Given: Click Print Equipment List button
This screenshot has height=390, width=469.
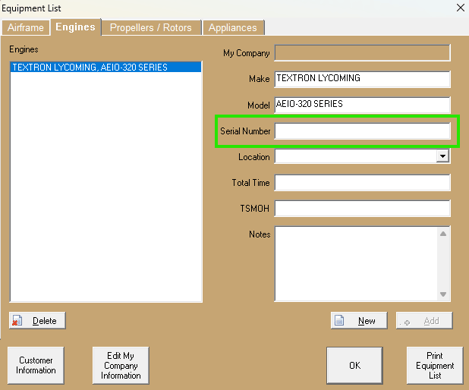Looking at the screenshot, I should [x=435, y=365].
